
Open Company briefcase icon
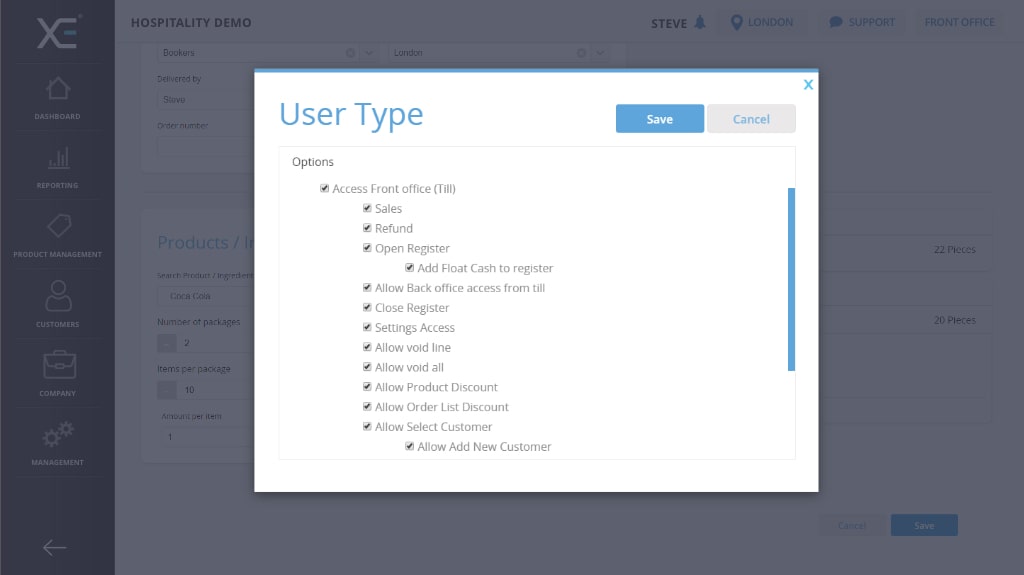pyautogui.click(x=57, y=366)
